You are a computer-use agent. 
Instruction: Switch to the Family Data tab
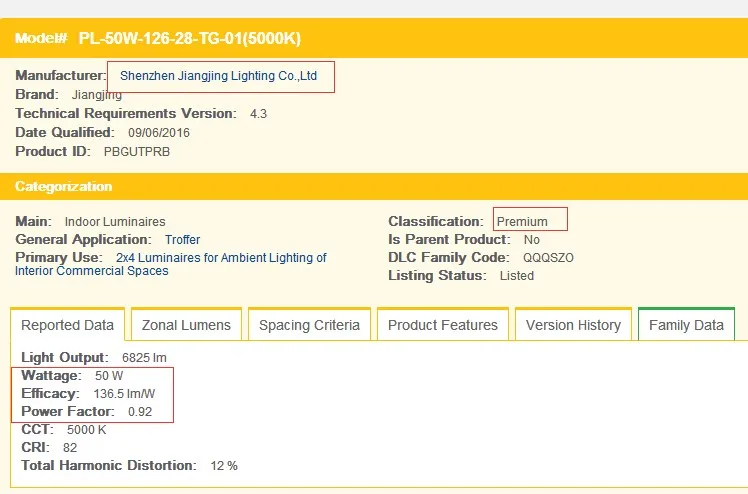[x=686, y=325]
